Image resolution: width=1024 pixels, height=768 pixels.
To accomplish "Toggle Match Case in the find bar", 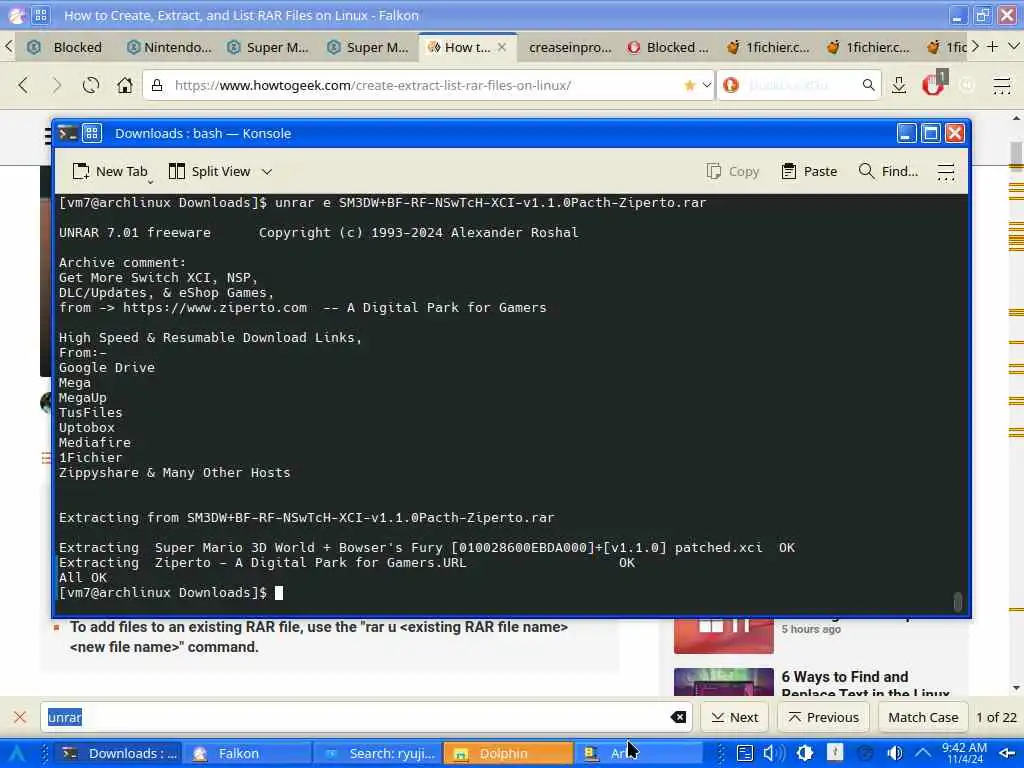I will pos(923,717).
